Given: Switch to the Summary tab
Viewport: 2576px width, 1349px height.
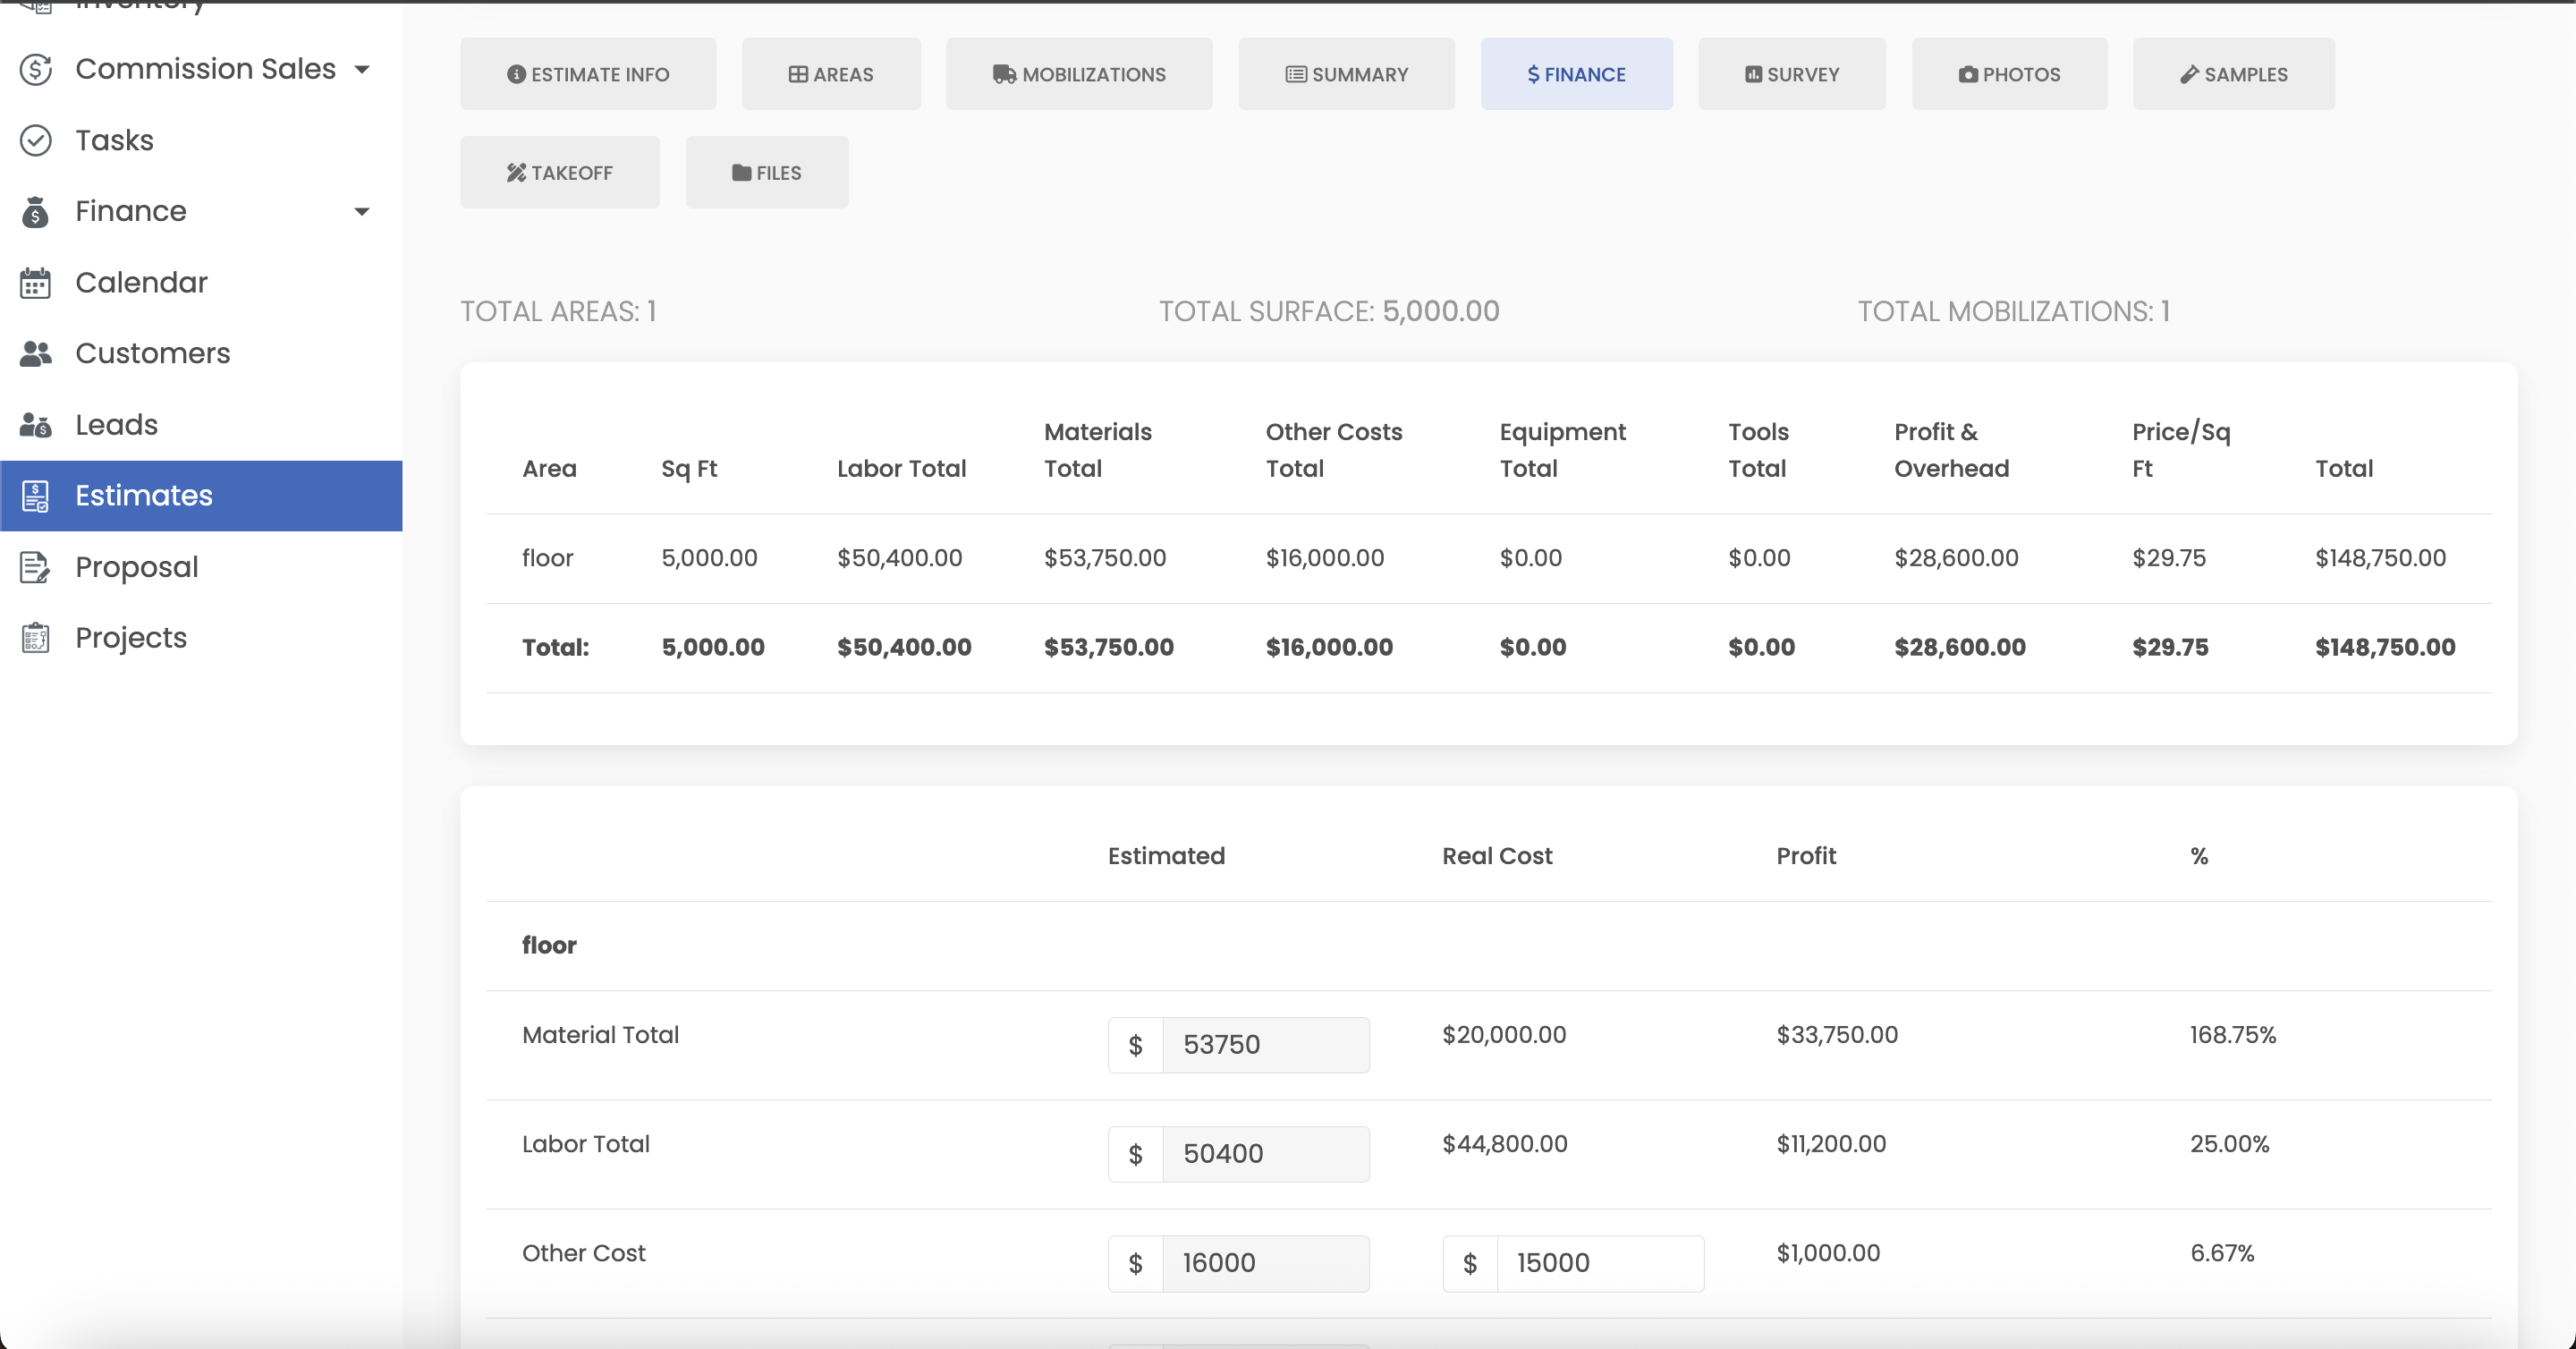Looking at the screenshot, I should pyautogui.click(x=1346, y=73).
